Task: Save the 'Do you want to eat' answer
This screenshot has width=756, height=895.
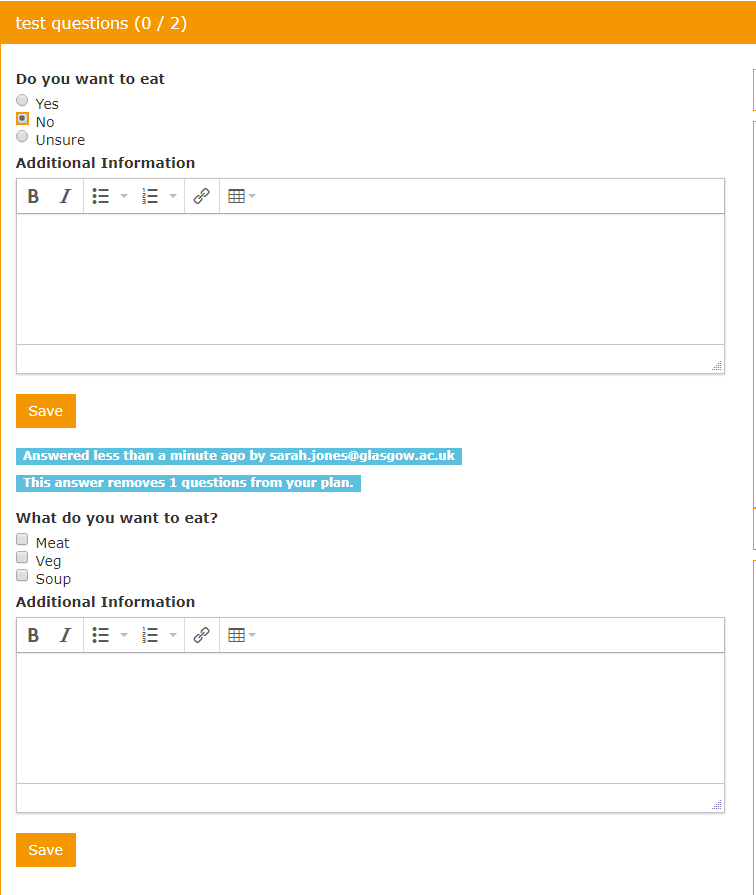Action: 46,411
